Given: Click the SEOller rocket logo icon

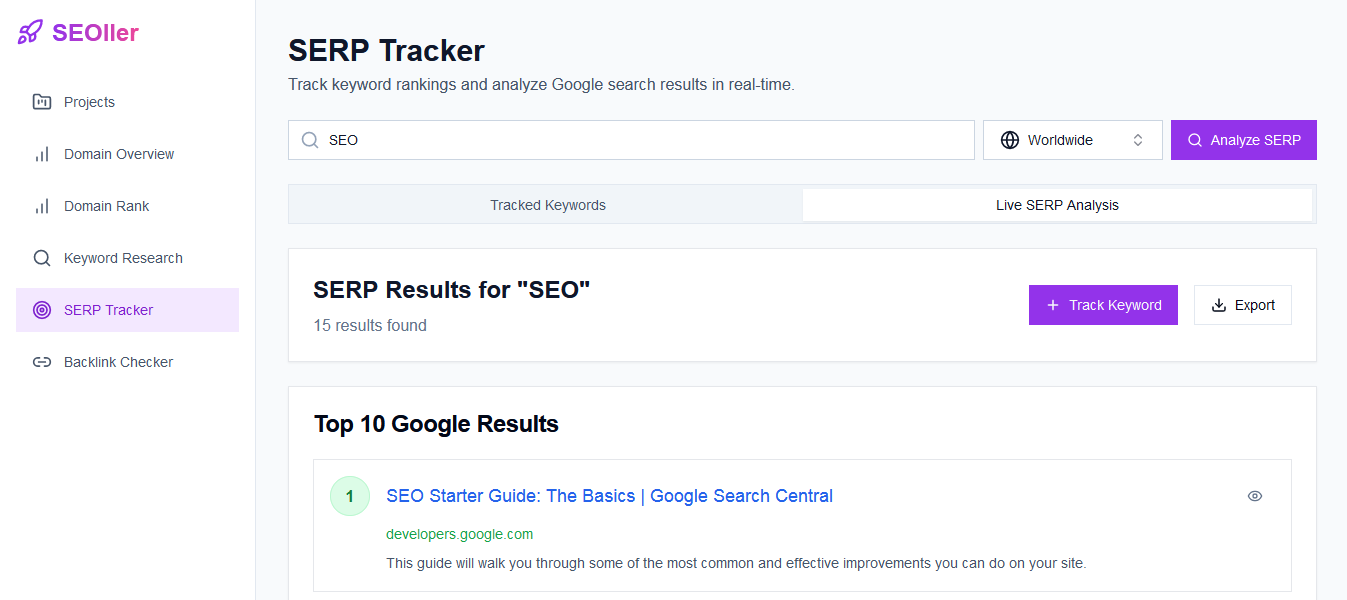Looking at the screenshot, I should (x=28, y=32).
